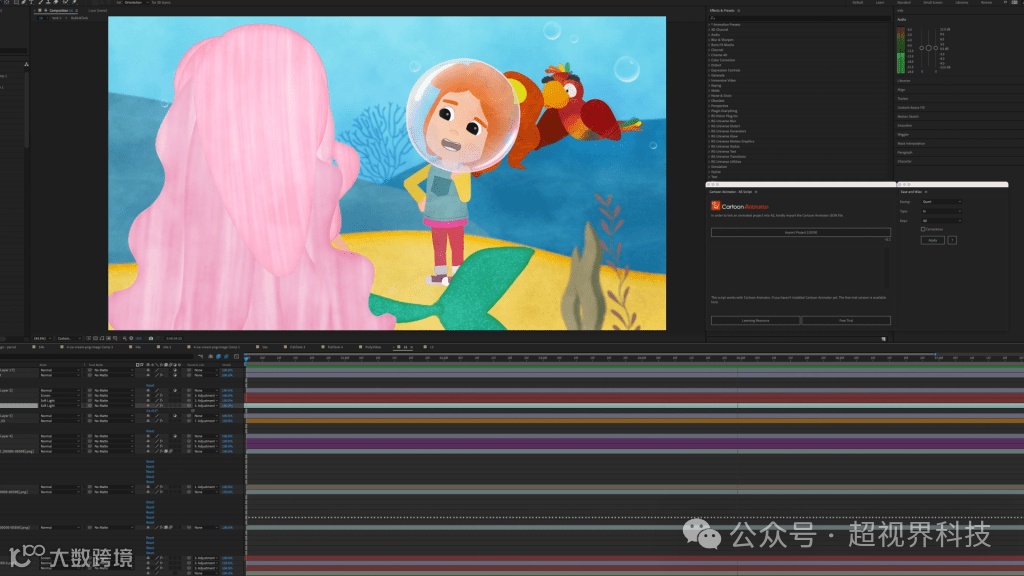Click the viewer timecode 0:00:04:23

pyautogui.click(x=174, y=338)
